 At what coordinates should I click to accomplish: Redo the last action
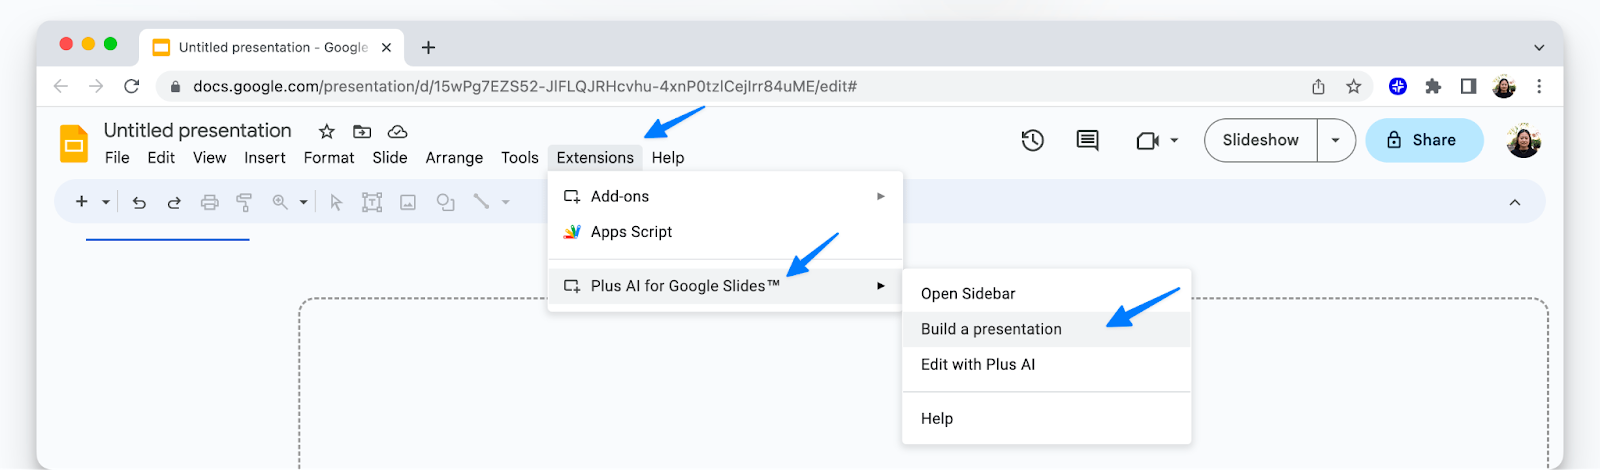pos(174,202)
